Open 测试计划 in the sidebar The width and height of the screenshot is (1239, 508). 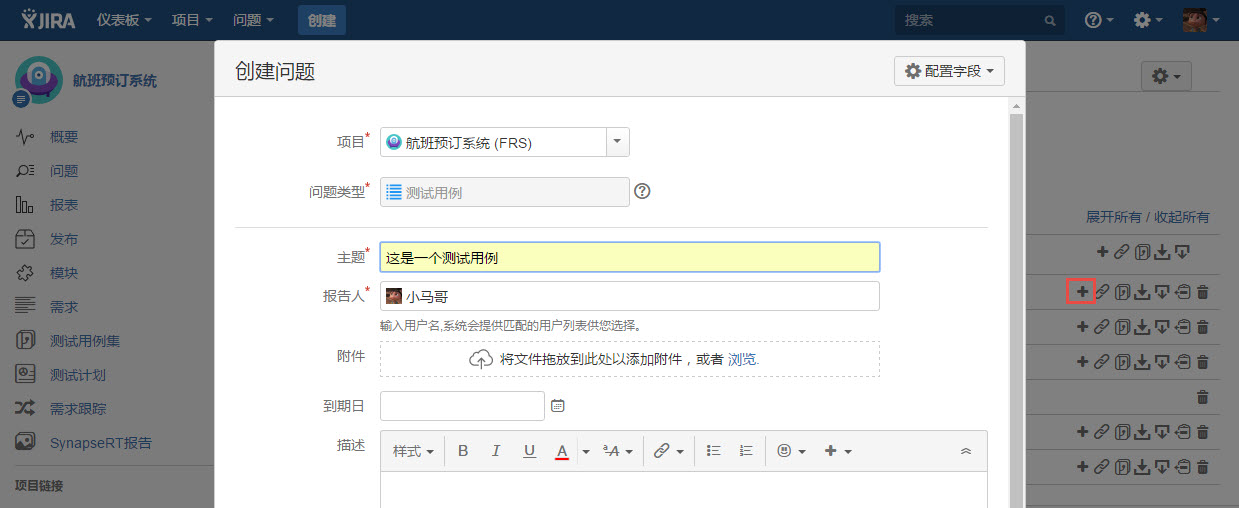pos(78,375)
